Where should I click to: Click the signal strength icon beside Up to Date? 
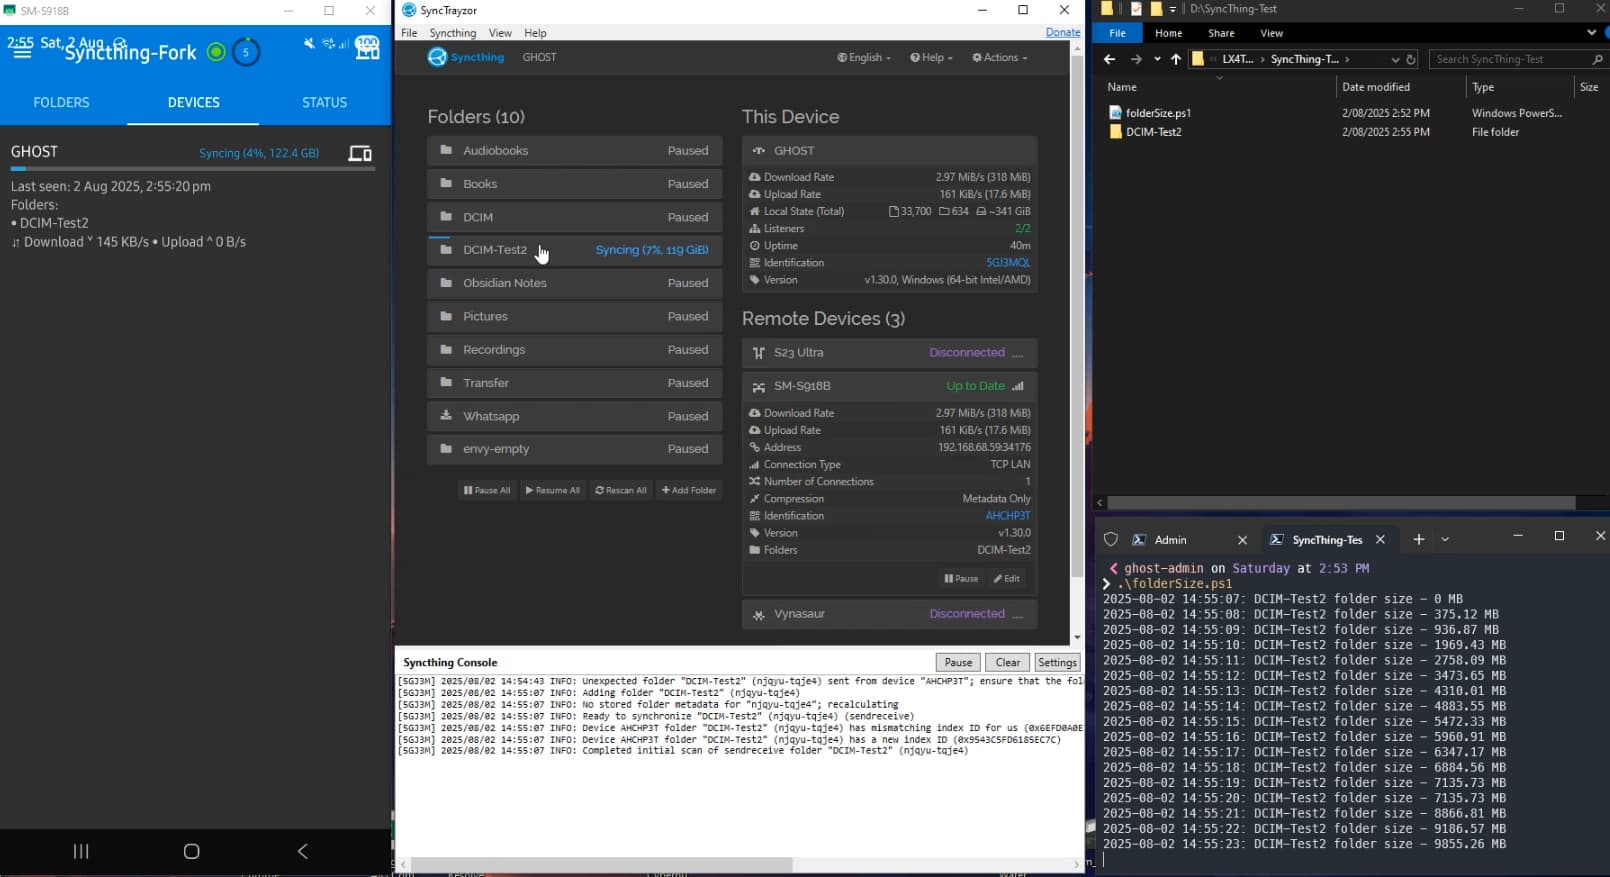tap(1018, 386)
